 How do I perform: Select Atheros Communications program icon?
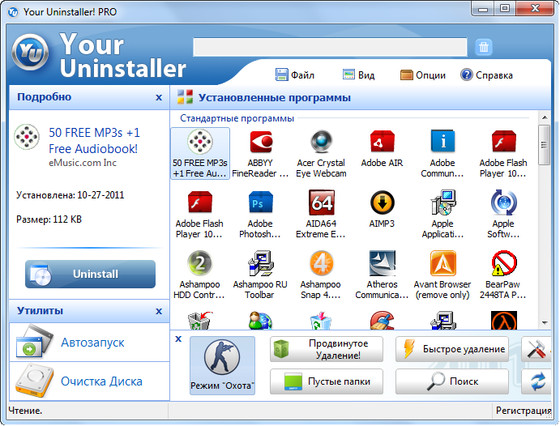[x=382, y=275]
